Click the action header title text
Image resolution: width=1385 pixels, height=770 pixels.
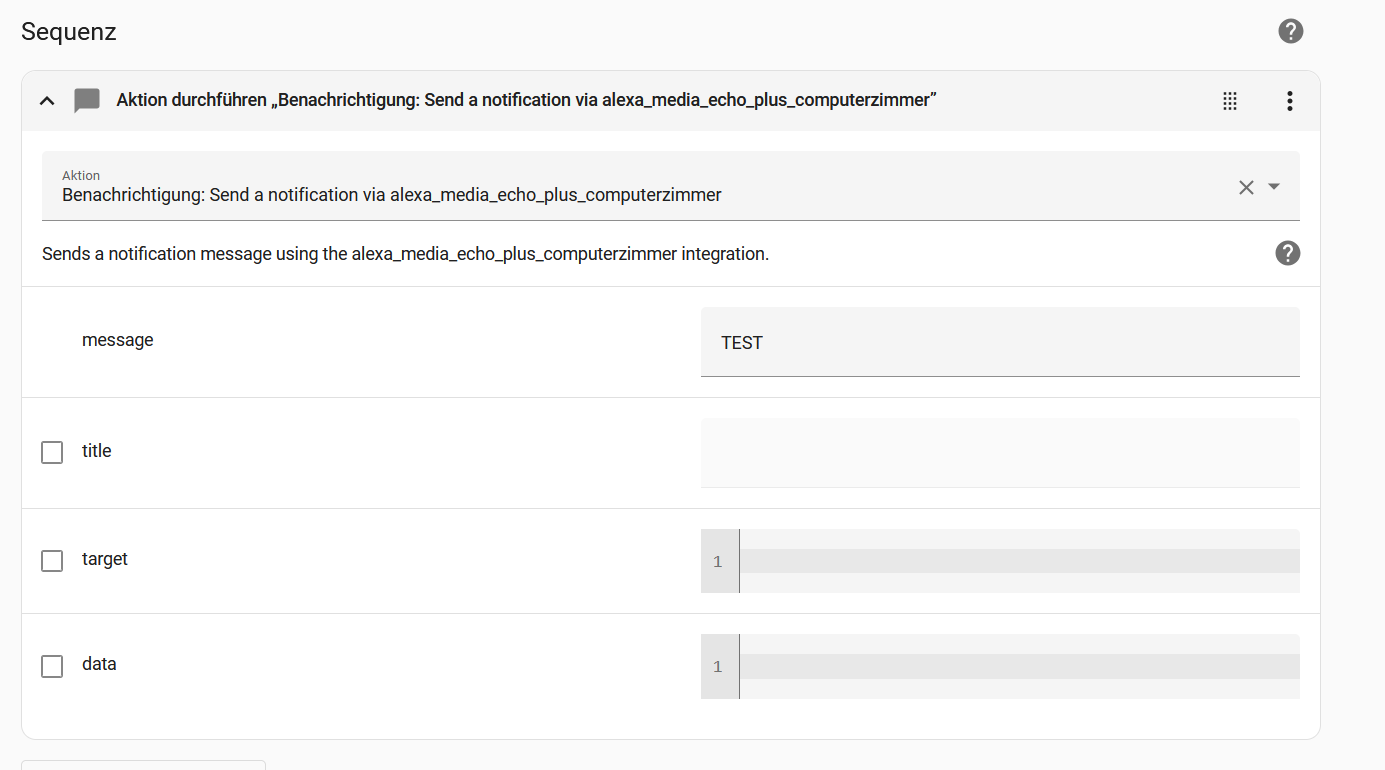point(526,100)
